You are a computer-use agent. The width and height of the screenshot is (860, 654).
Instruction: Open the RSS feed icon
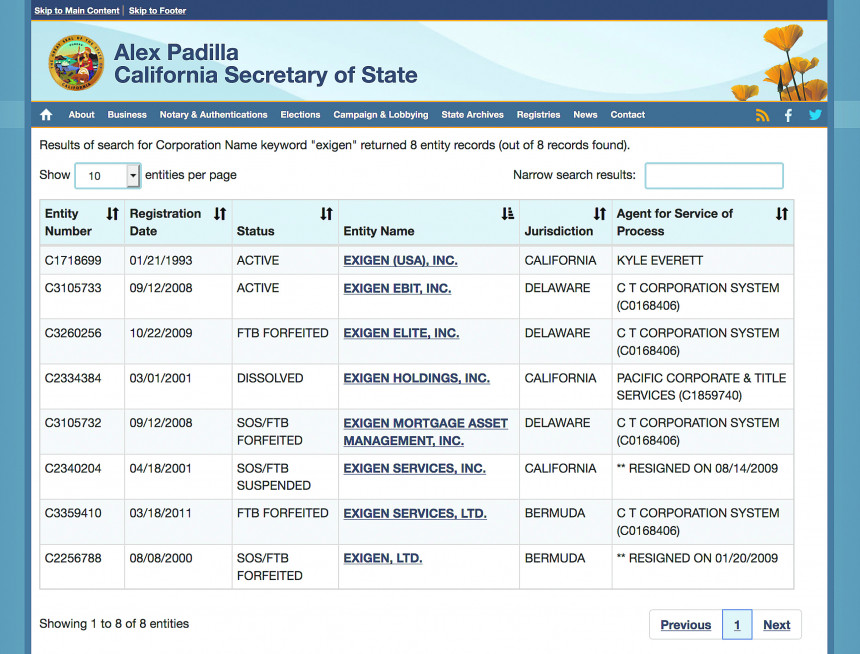click(x=763, y=115)
